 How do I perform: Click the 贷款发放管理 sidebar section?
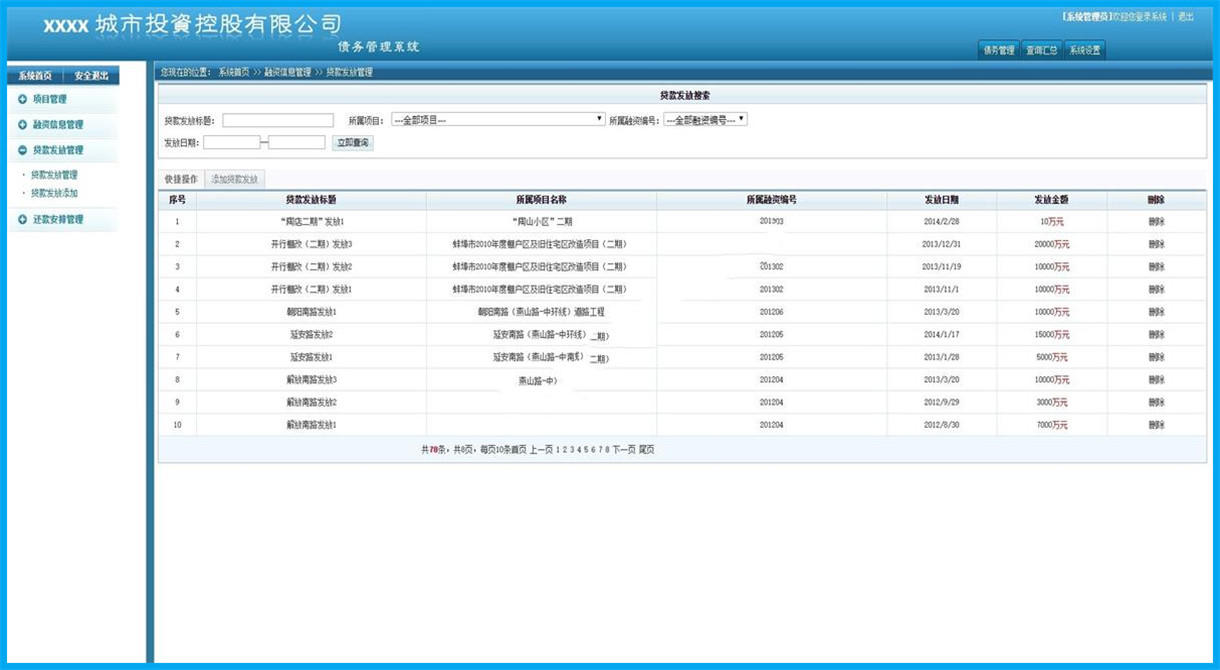point(58,150)
